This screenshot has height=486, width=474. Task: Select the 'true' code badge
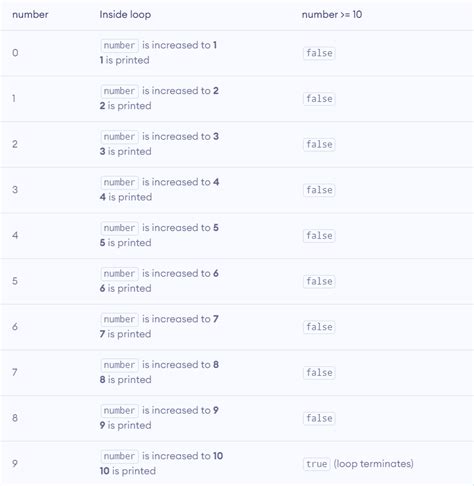[317, 464]
